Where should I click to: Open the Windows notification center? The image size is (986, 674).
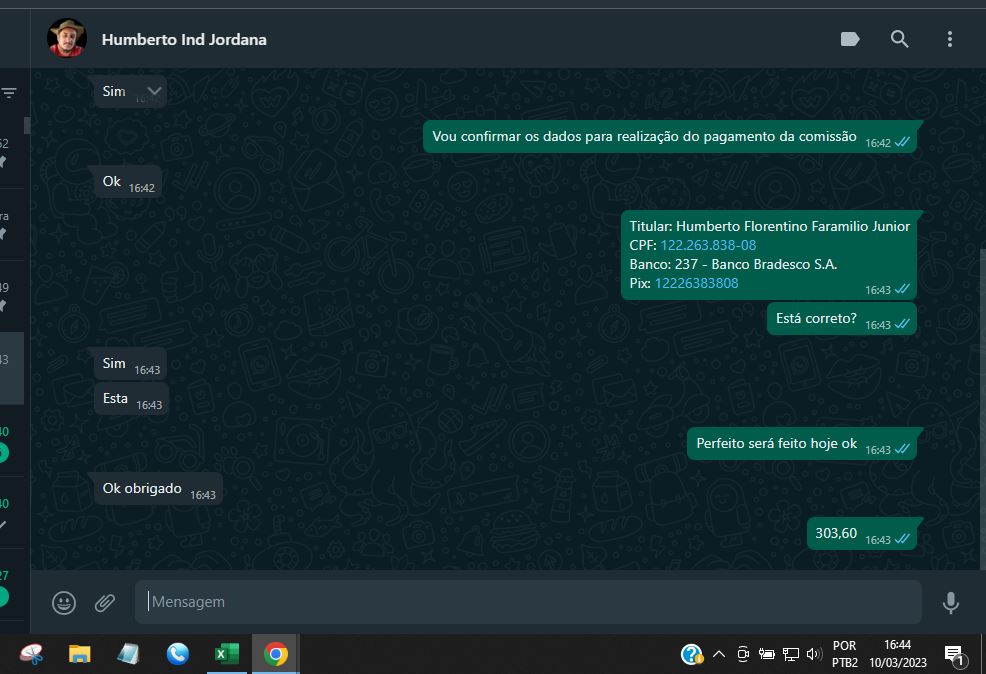coord(954,655)
